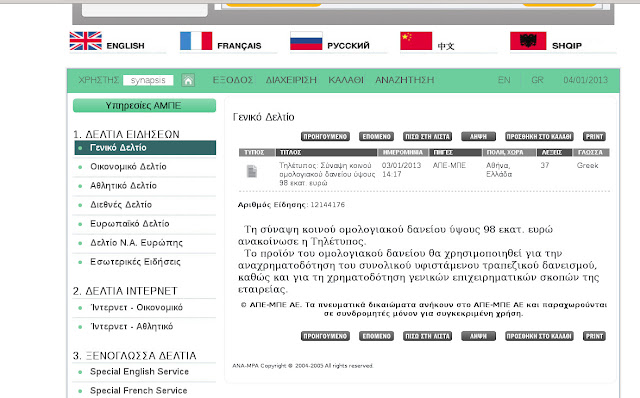Click top ΕΠΟΜΕΝΟ button

(x=376, y=136)
